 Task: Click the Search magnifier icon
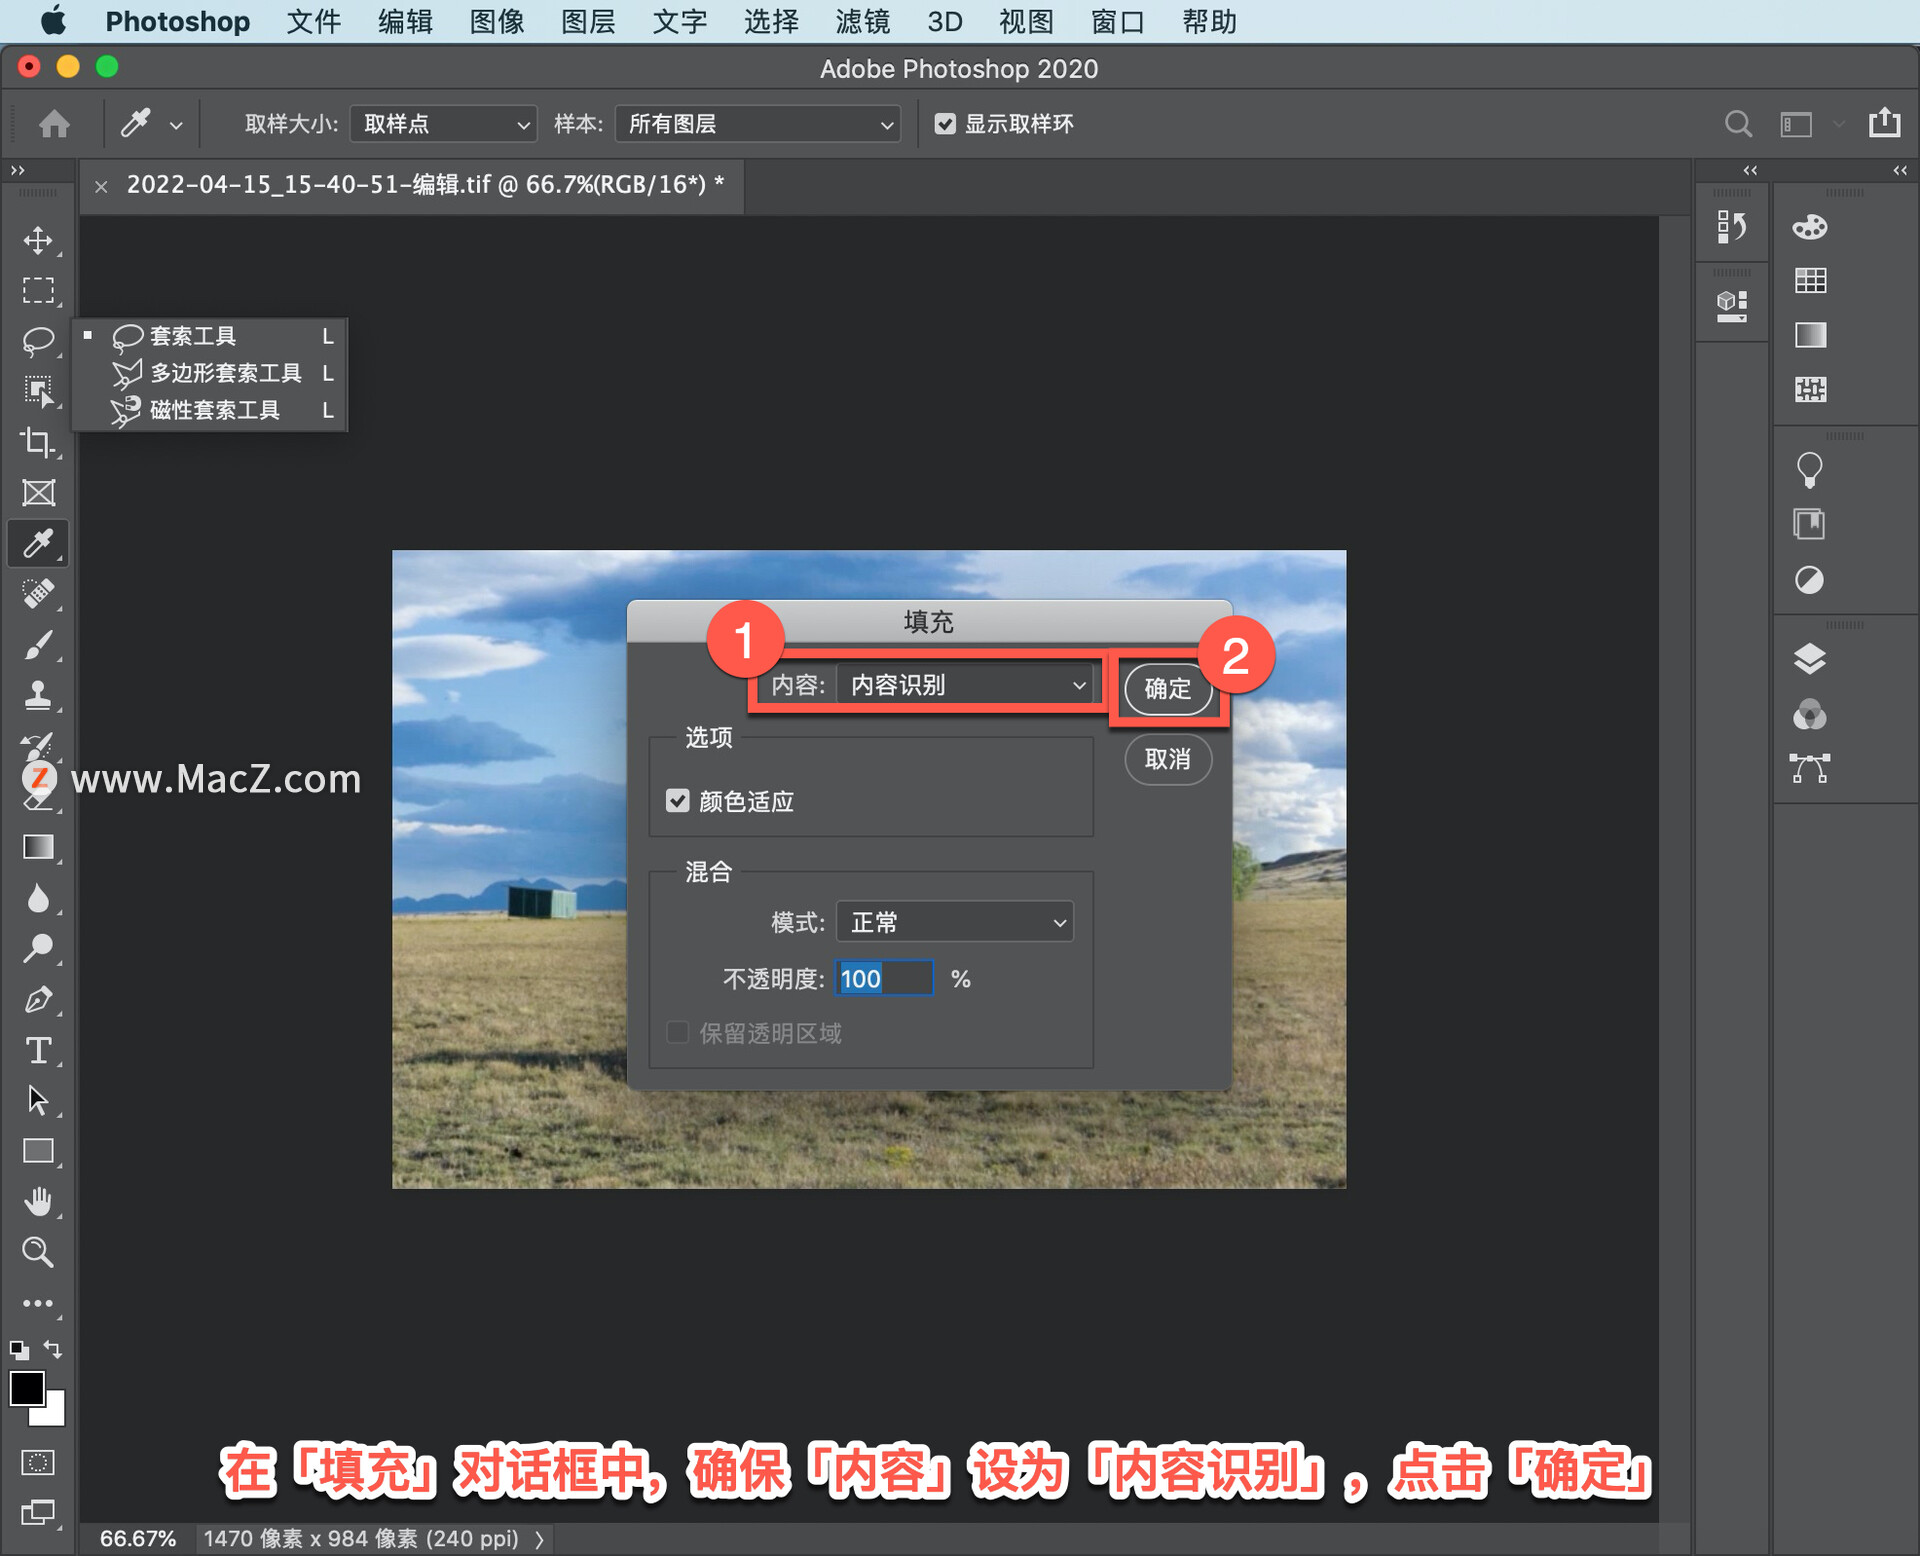point(1738,124)
